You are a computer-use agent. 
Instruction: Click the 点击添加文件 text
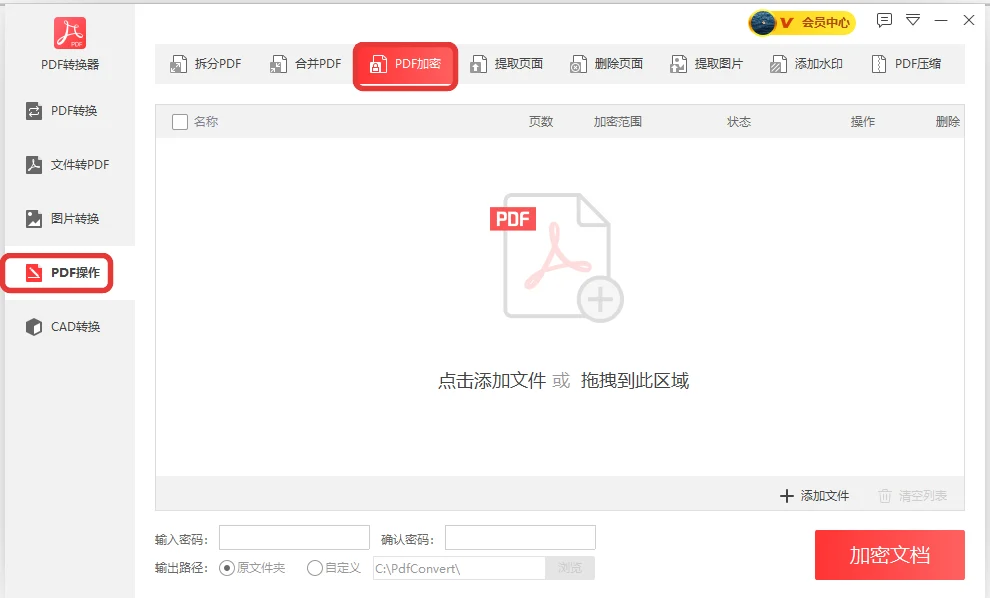492,381
